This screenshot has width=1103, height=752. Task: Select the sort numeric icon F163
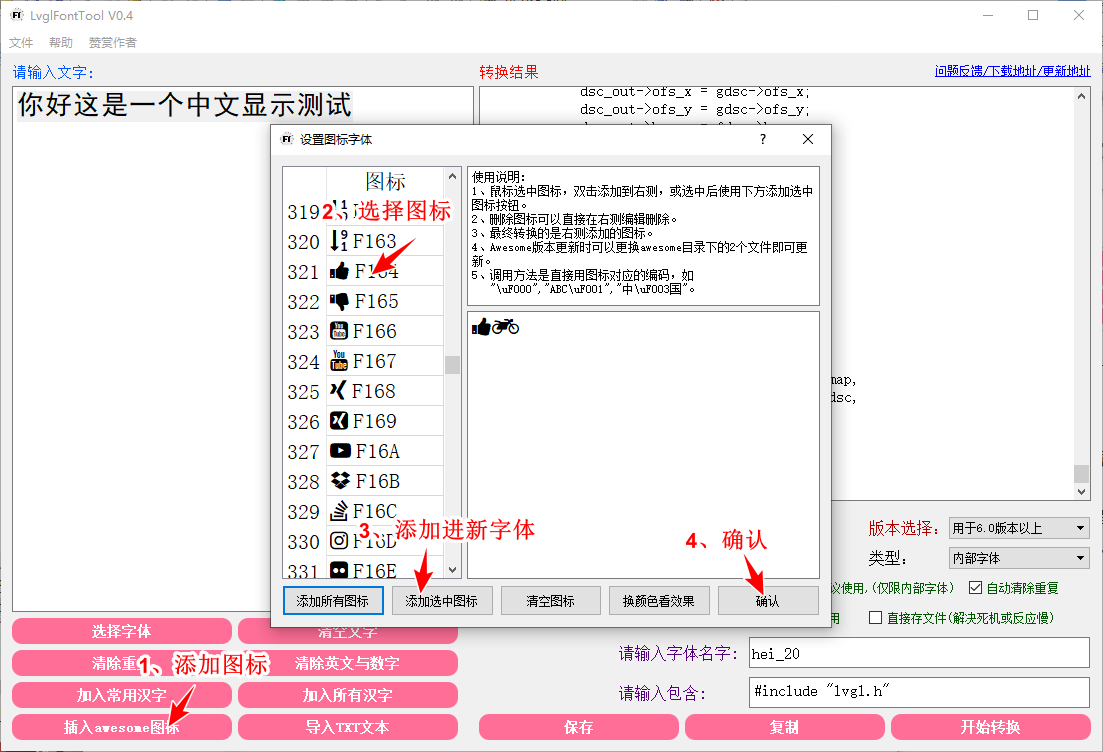click(384, 241)
